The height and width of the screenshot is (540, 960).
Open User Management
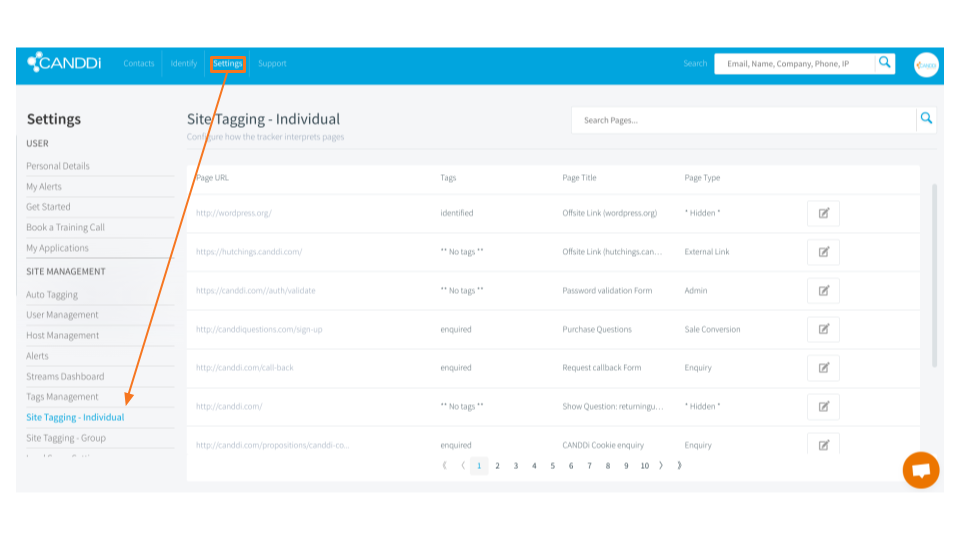[62, 315]
